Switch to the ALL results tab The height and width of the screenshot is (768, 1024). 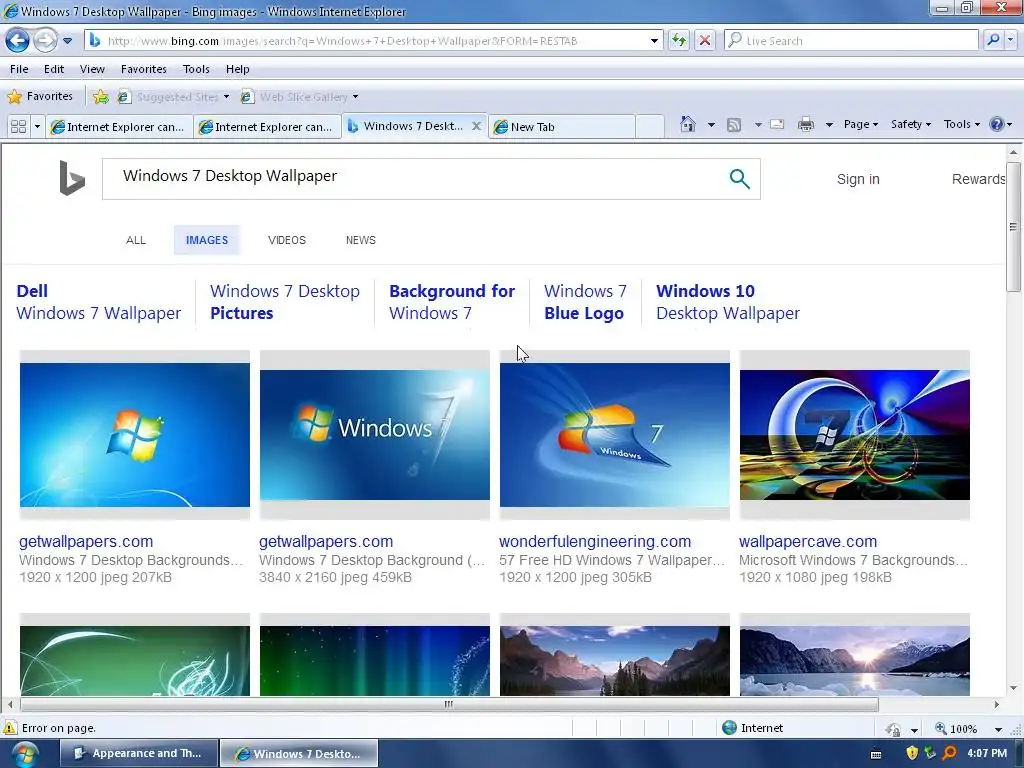click(136, 240)
